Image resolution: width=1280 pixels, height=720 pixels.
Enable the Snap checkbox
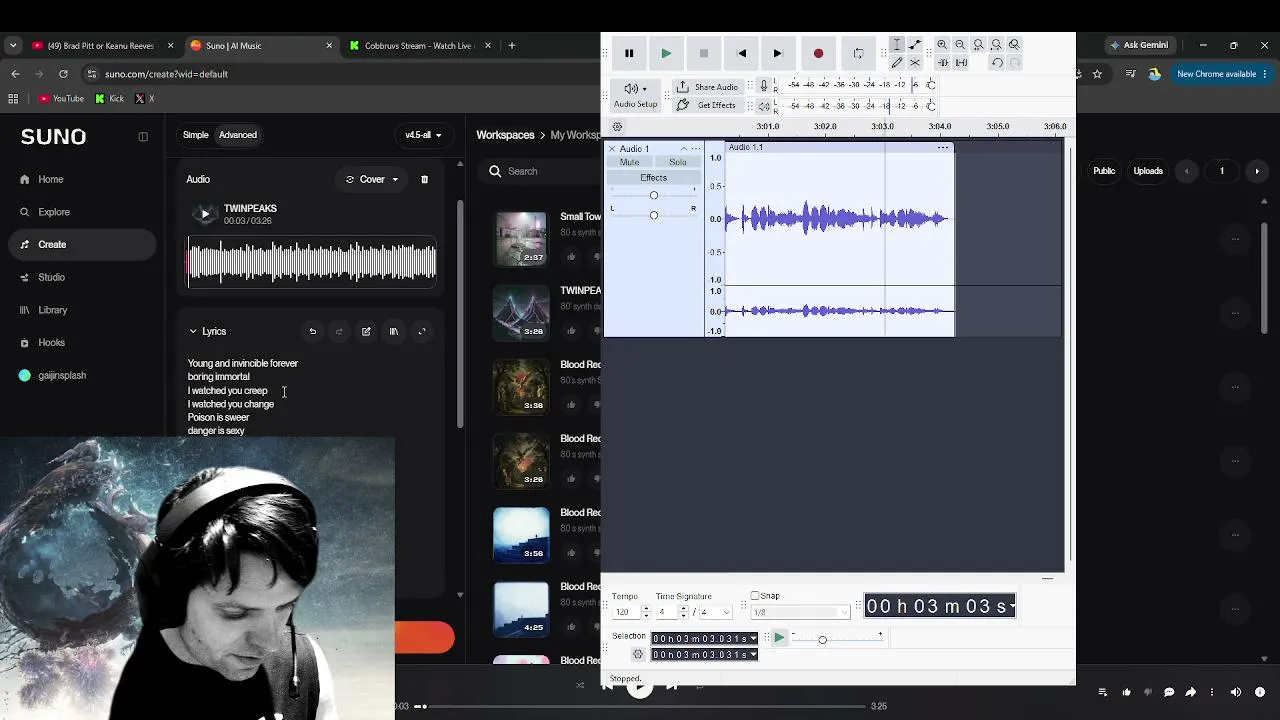click(755, 596)
